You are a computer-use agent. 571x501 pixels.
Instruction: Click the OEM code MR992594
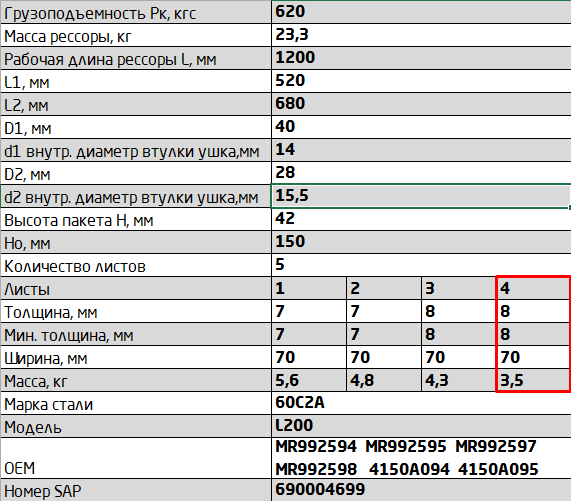tap(316, 446)
